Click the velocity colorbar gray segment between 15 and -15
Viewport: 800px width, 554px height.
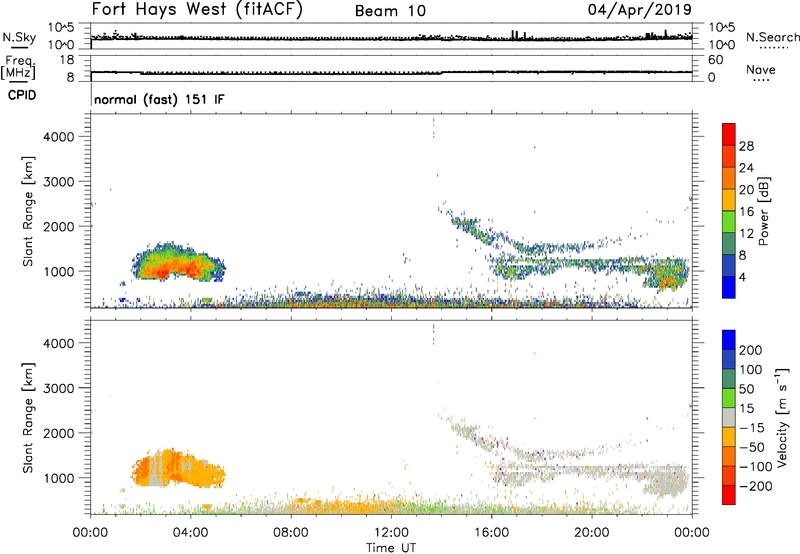pos(729,417)
